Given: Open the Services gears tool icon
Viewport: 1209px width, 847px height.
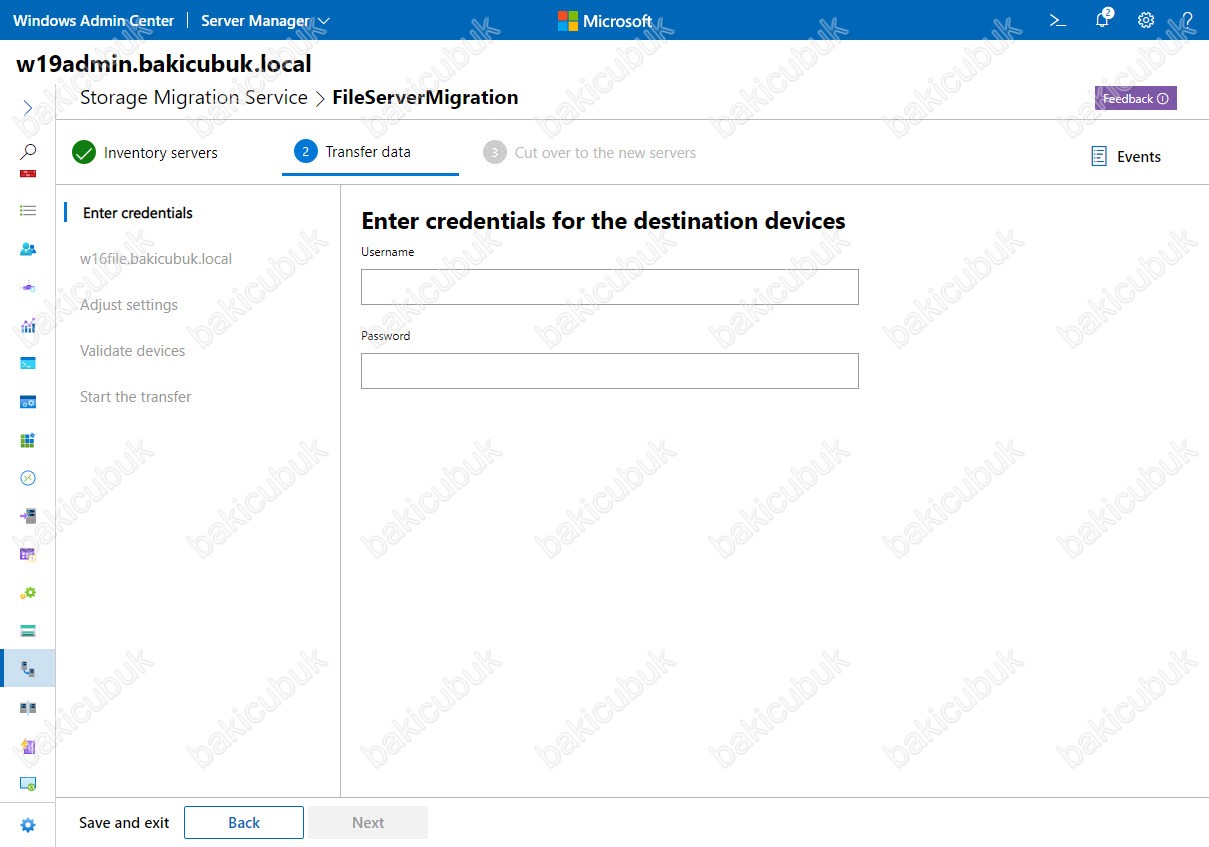Looking at the screenshot, I should tap(28, 592).
